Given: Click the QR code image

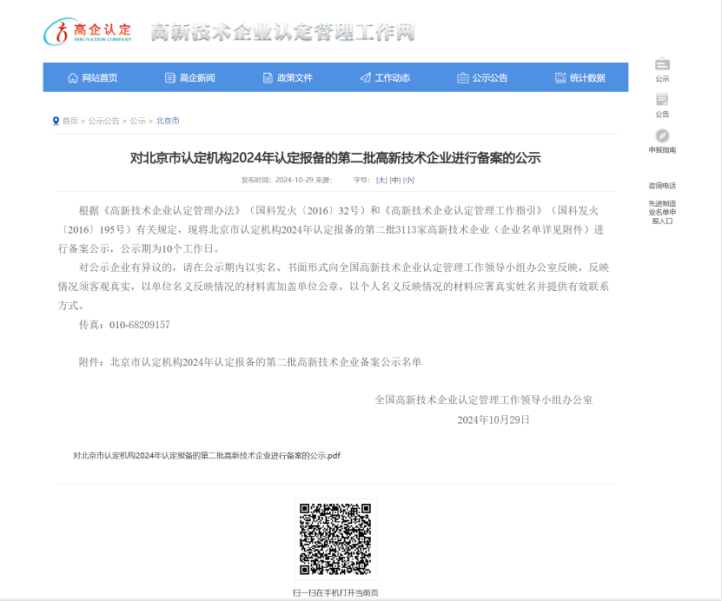Looking at the screenshot, I should tap(335, 539).
